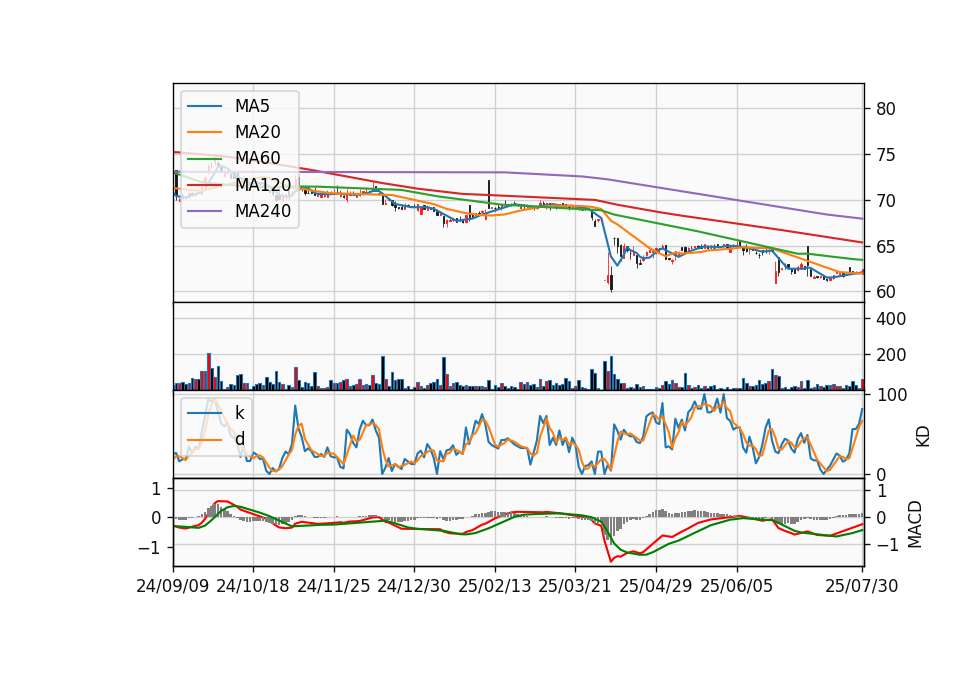Click the d legend label in KD panel
The width and height of the screenshot is (960, 690).
pyautogui.click(x=240, y=439)
